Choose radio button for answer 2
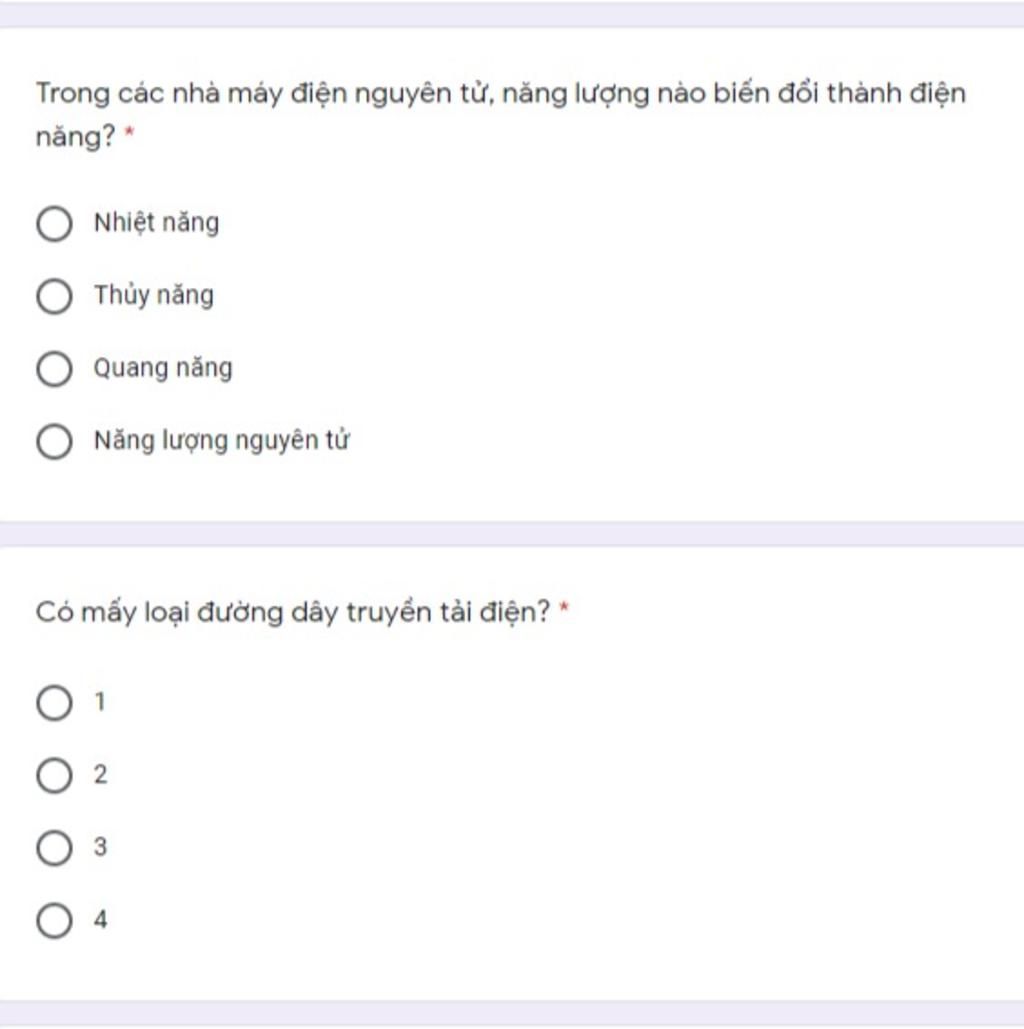This screenshot has height=1029, width=1024. (54, 775)
